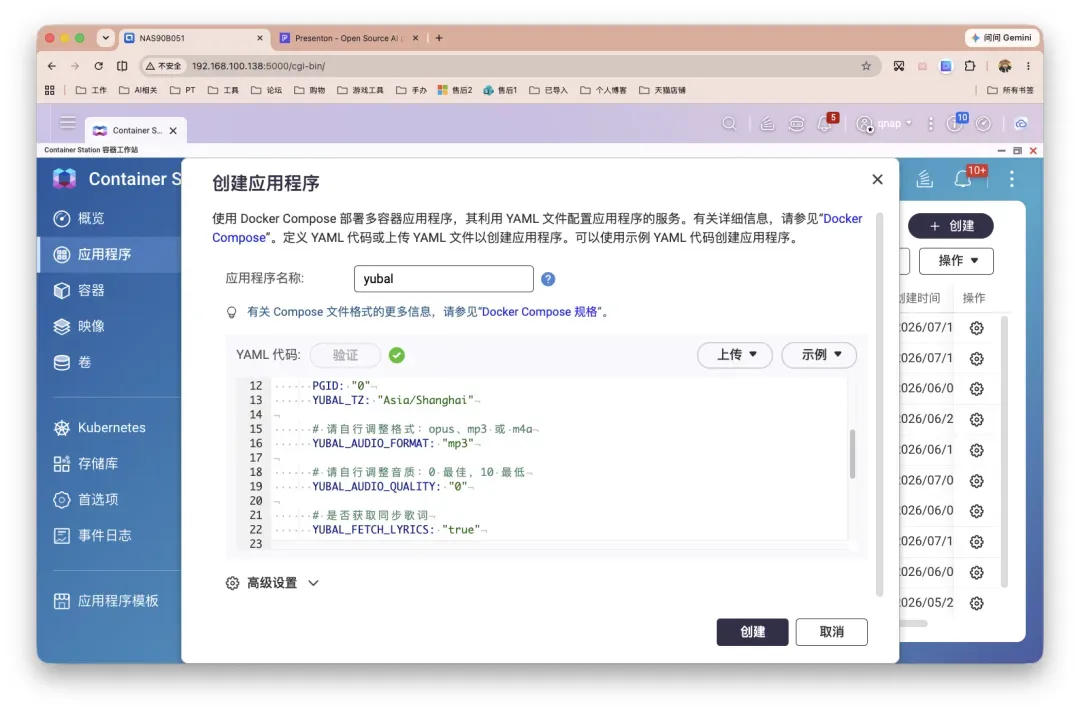The image size is (1080, 712).
Task: Close the 创建应用程序 dialog
Action: (x=877, y=179)
